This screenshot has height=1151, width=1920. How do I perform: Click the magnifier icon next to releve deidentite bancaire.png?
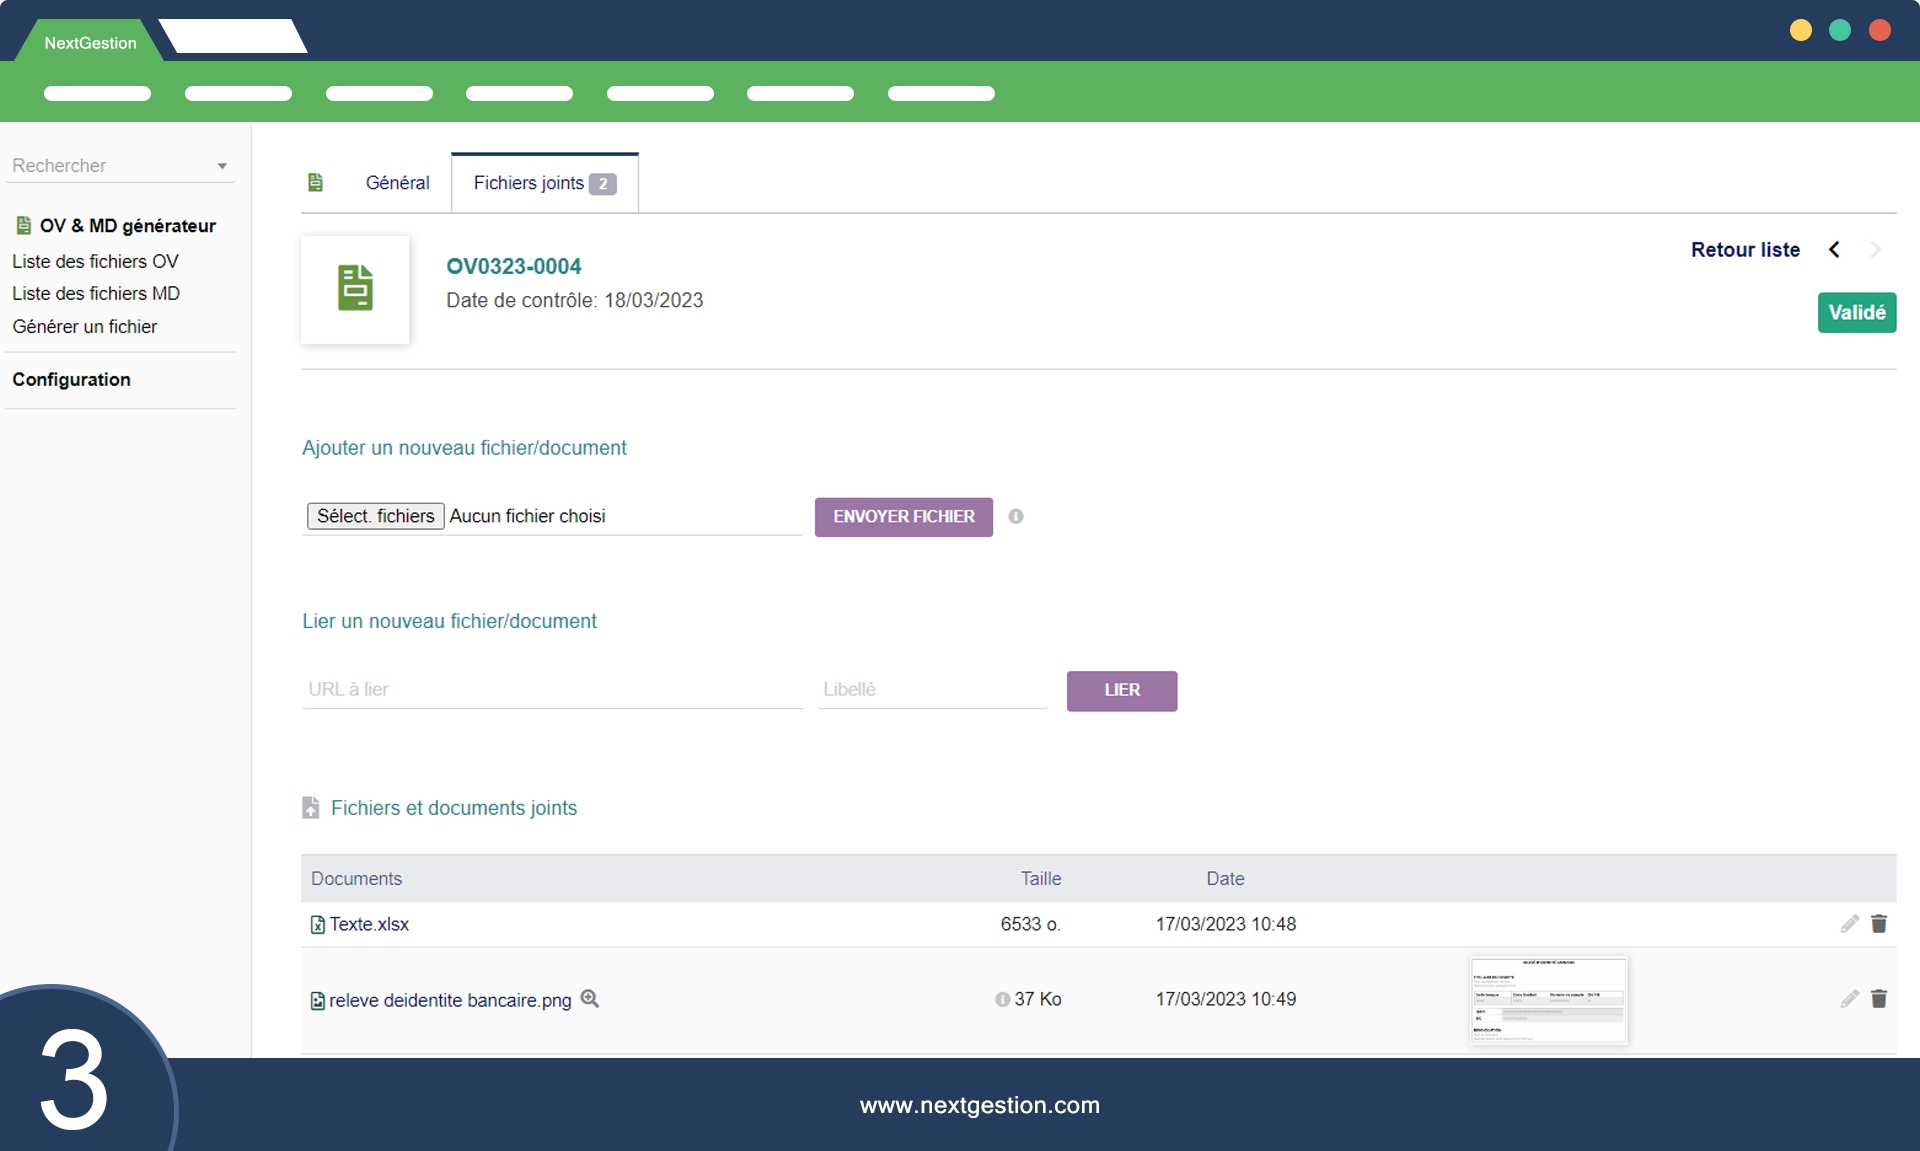point(590,998)
